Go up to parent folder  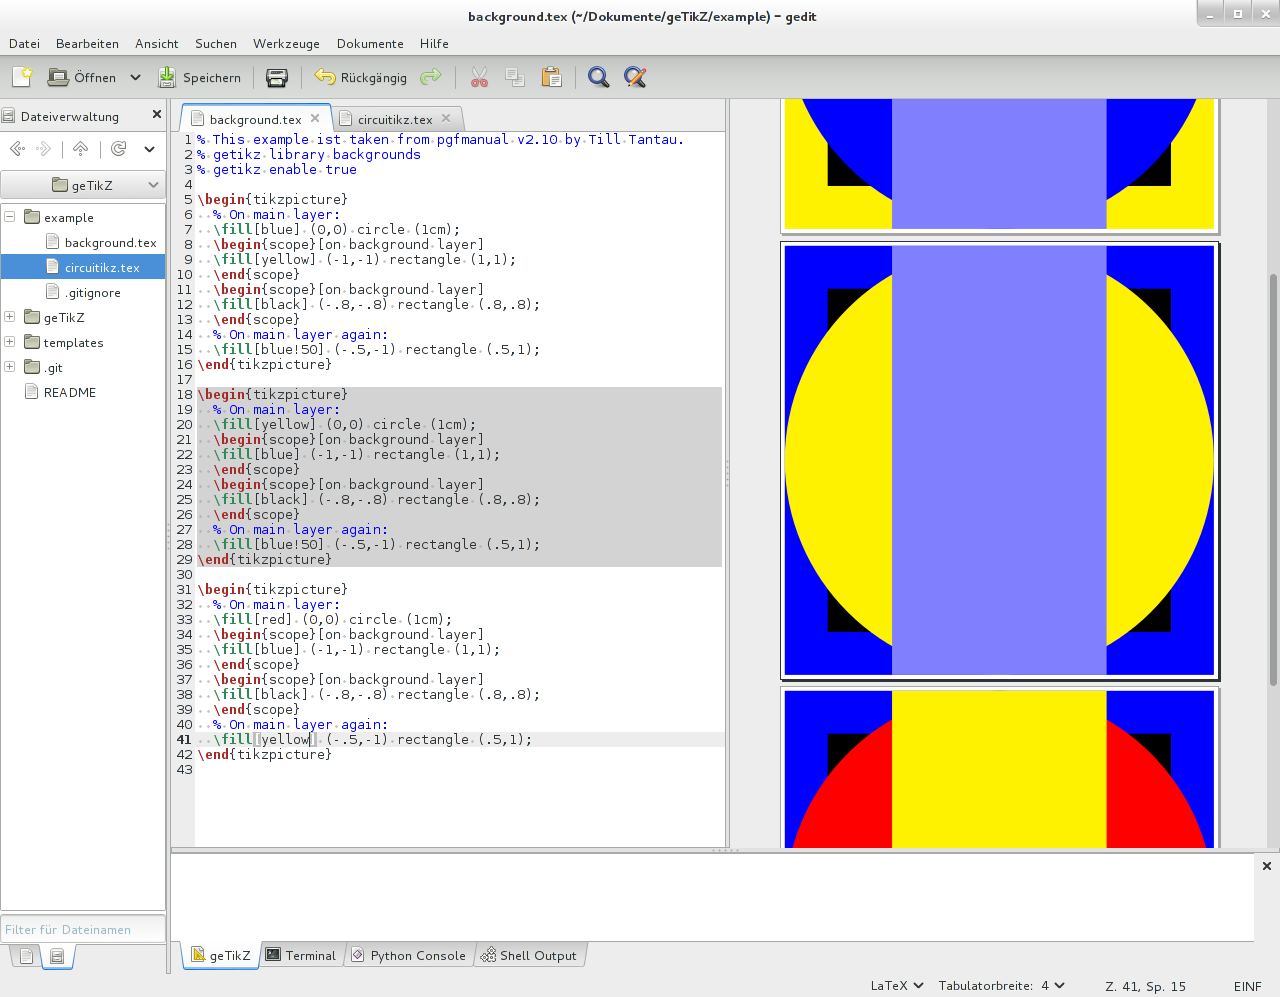click(x=81, y=149)
